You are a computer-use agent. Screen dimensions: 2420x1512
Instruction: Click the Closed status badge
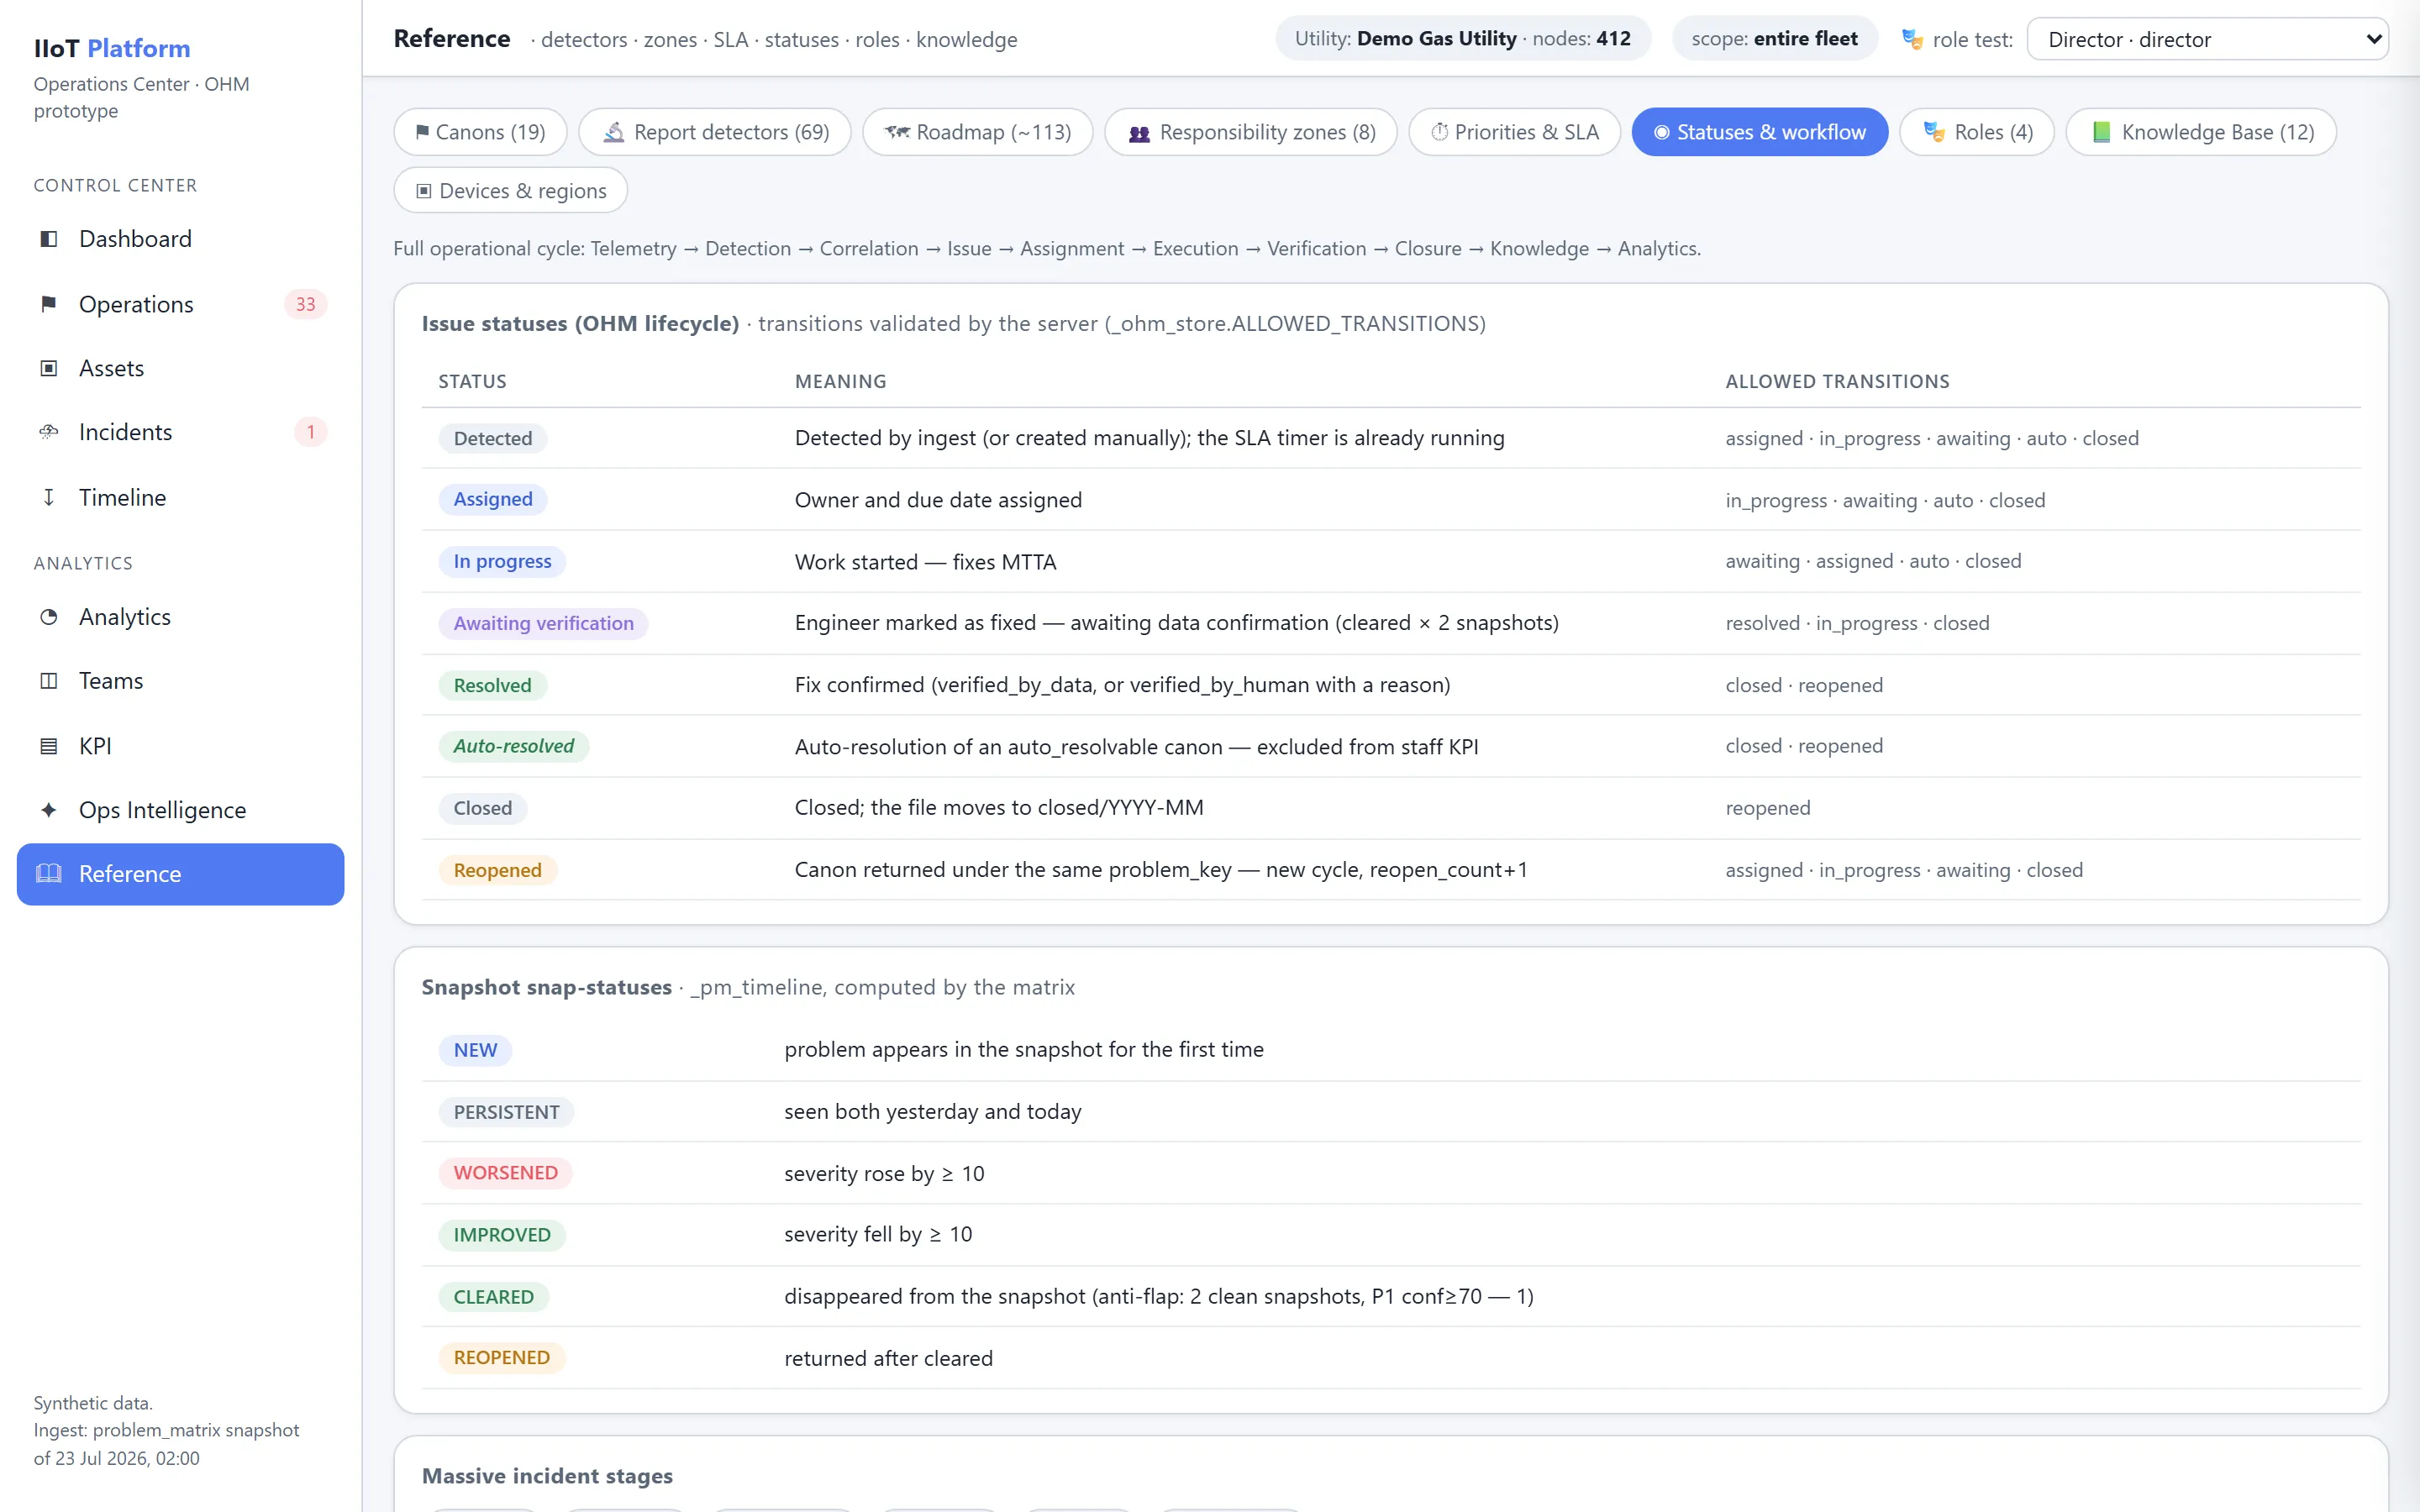click(x=482, y=808)
